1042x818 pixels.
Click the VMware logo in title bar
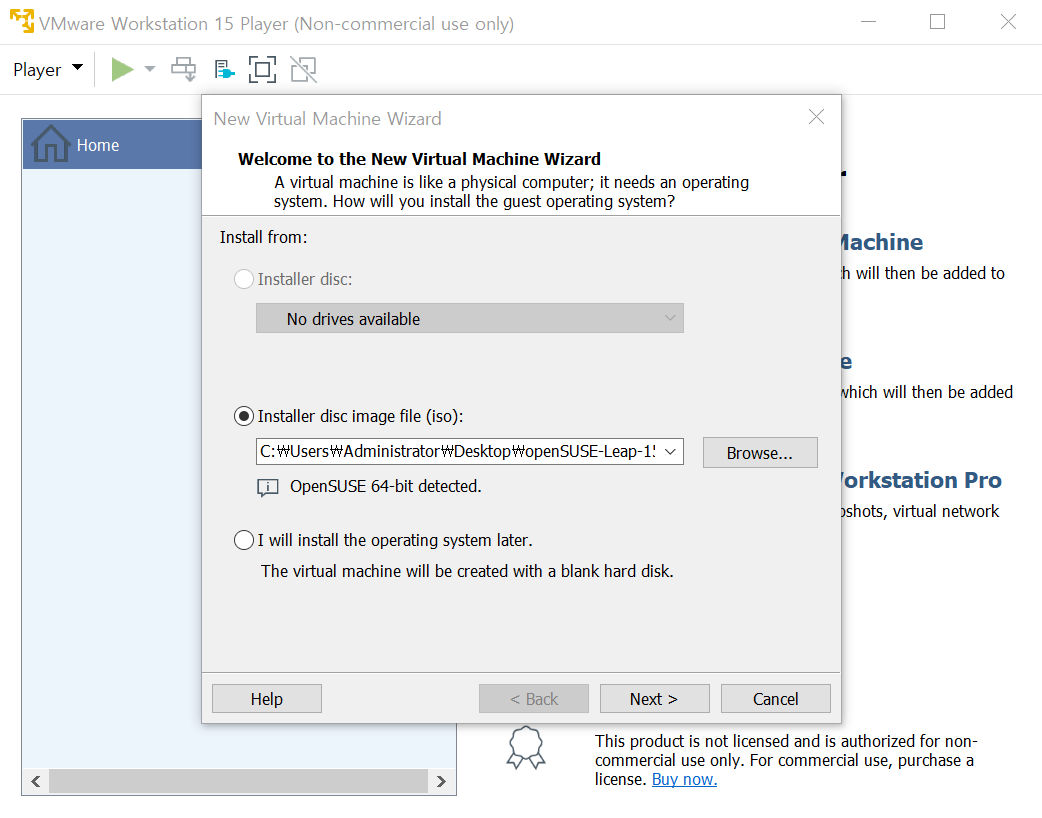(x=21, y=21)
